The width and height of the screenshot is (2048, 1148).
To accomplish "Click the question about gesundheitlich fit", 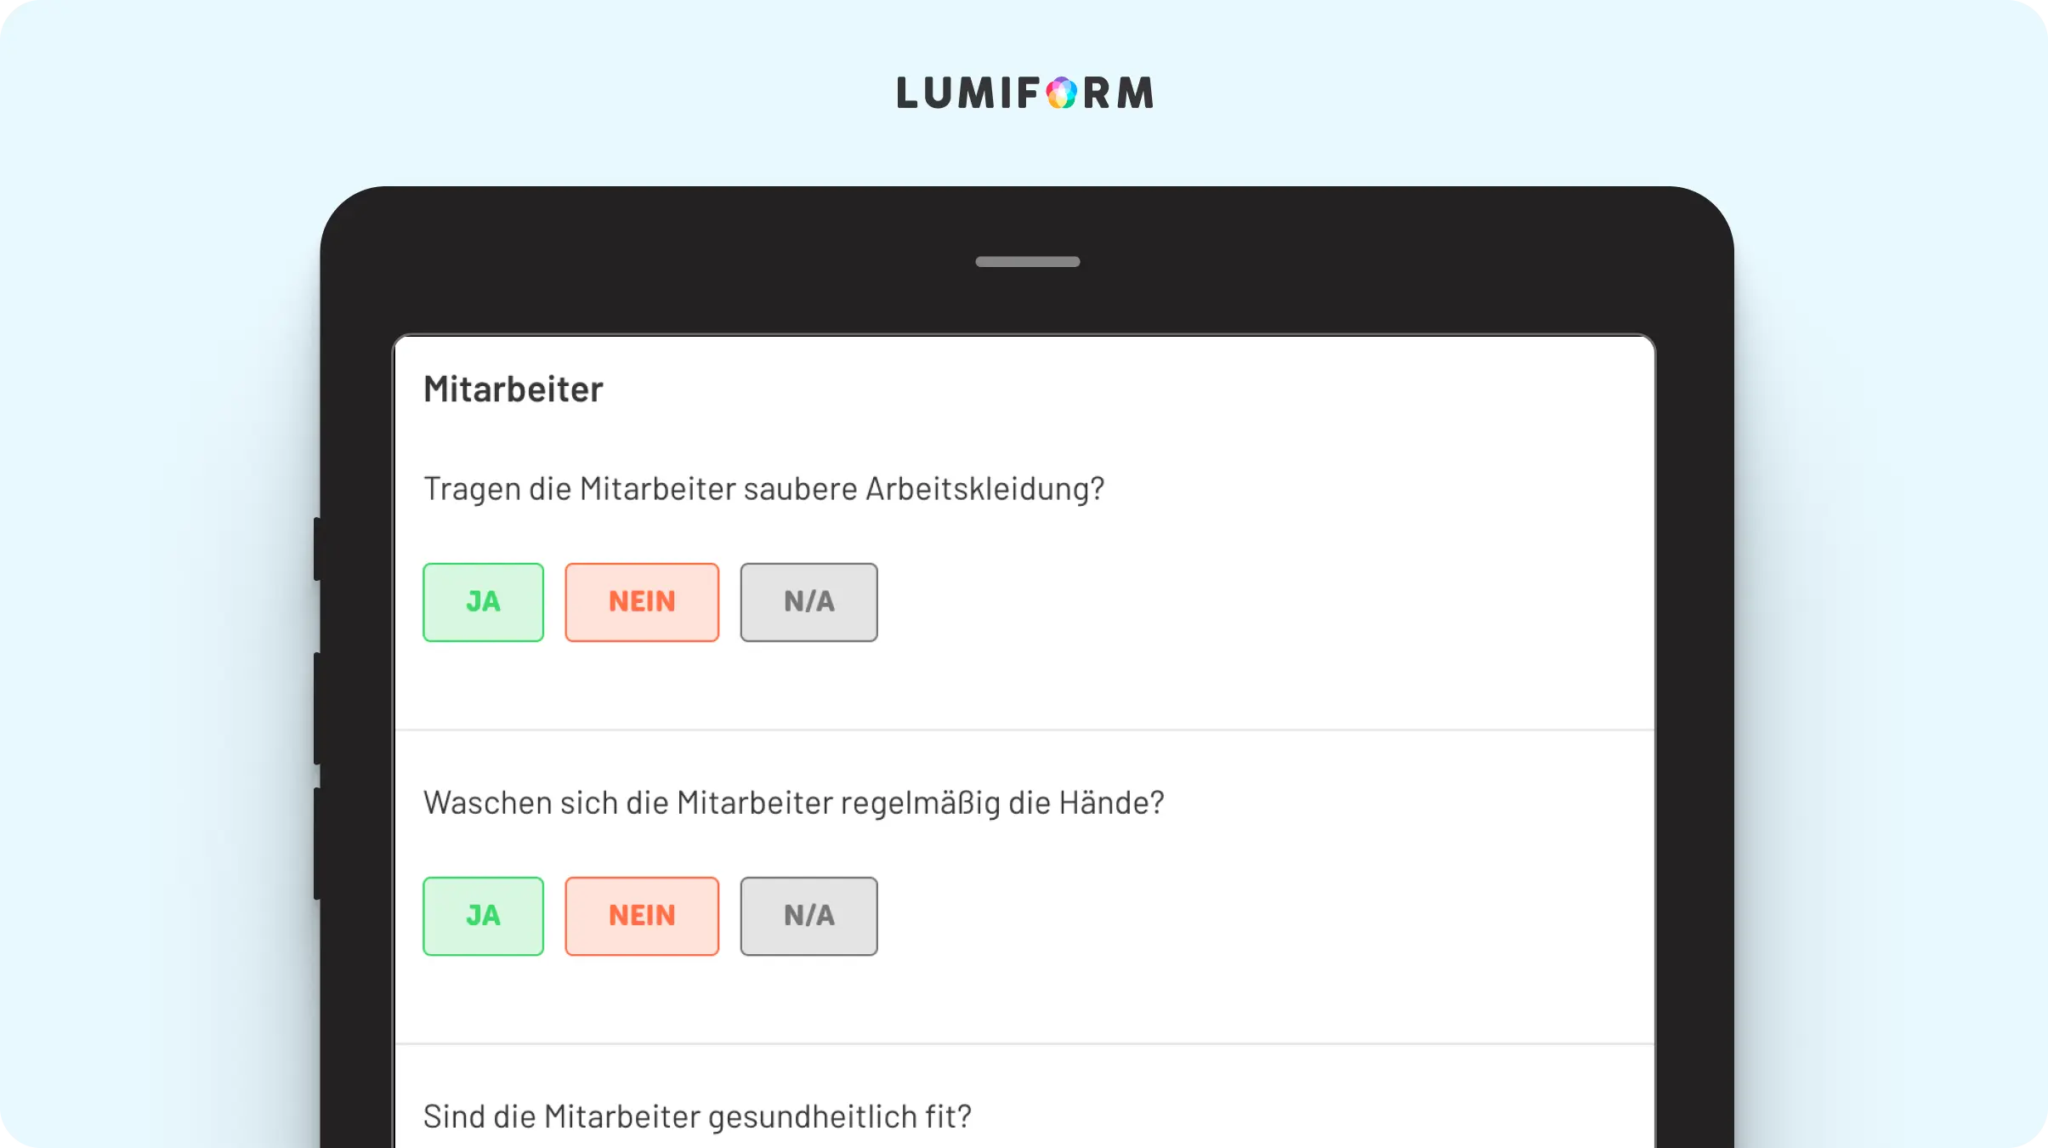I will tap(697, 1117).
